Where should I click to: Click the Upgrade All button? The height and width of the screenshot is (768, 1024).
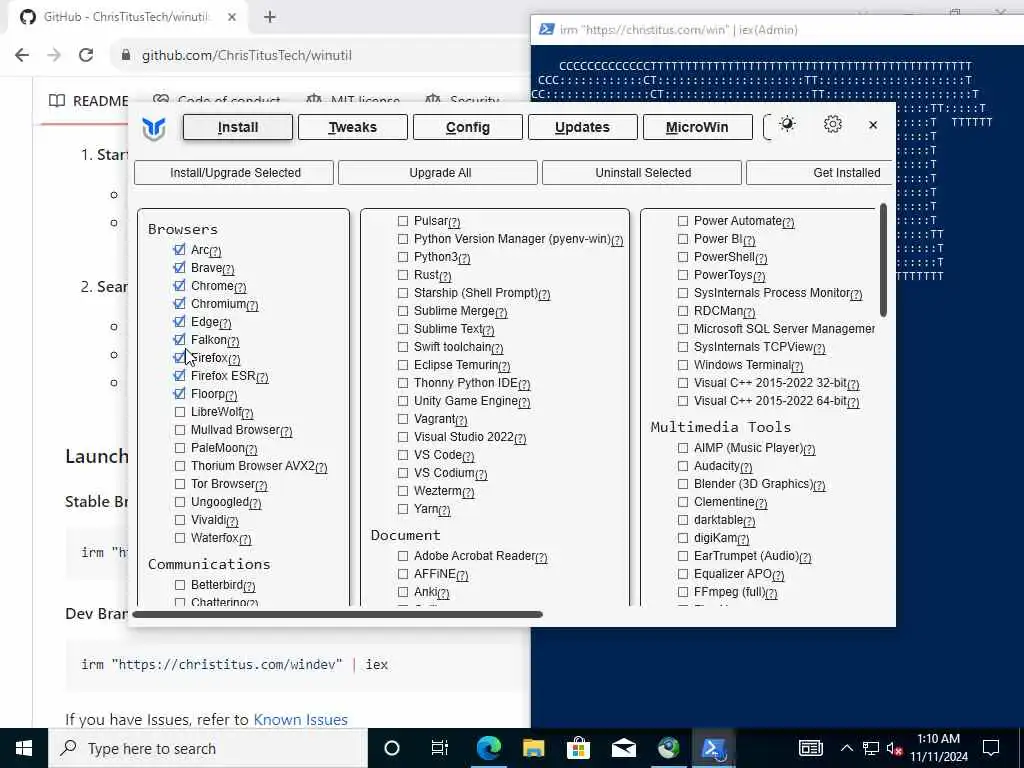tap(438, 172)
